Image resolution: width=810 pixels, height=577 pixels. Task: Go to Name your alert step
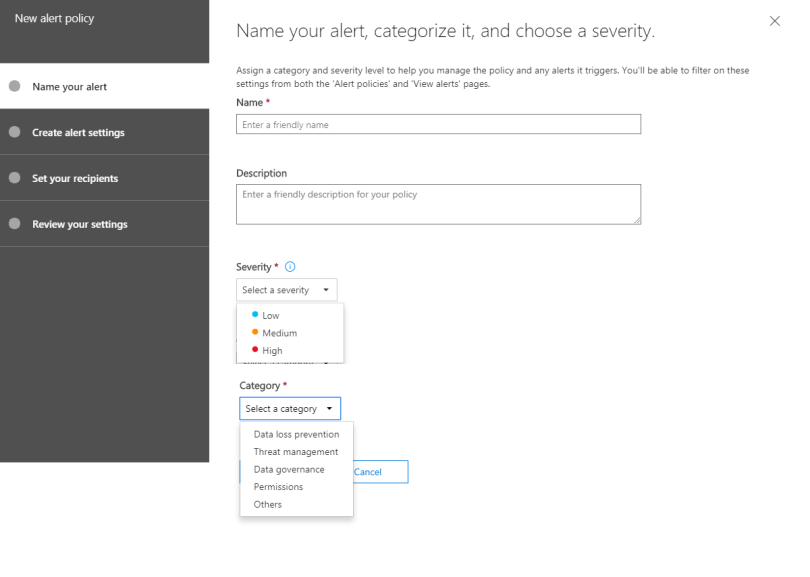click(x=69, y=87)
